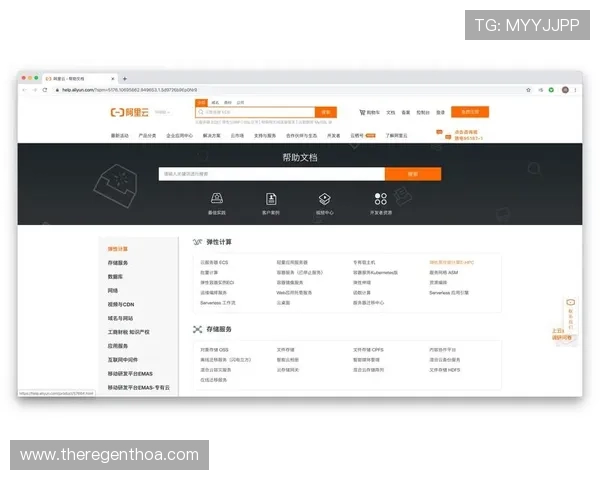600x480 pixels.
Task: Click the 最佳实践 icon in dark banner
Action: [216, 200]
